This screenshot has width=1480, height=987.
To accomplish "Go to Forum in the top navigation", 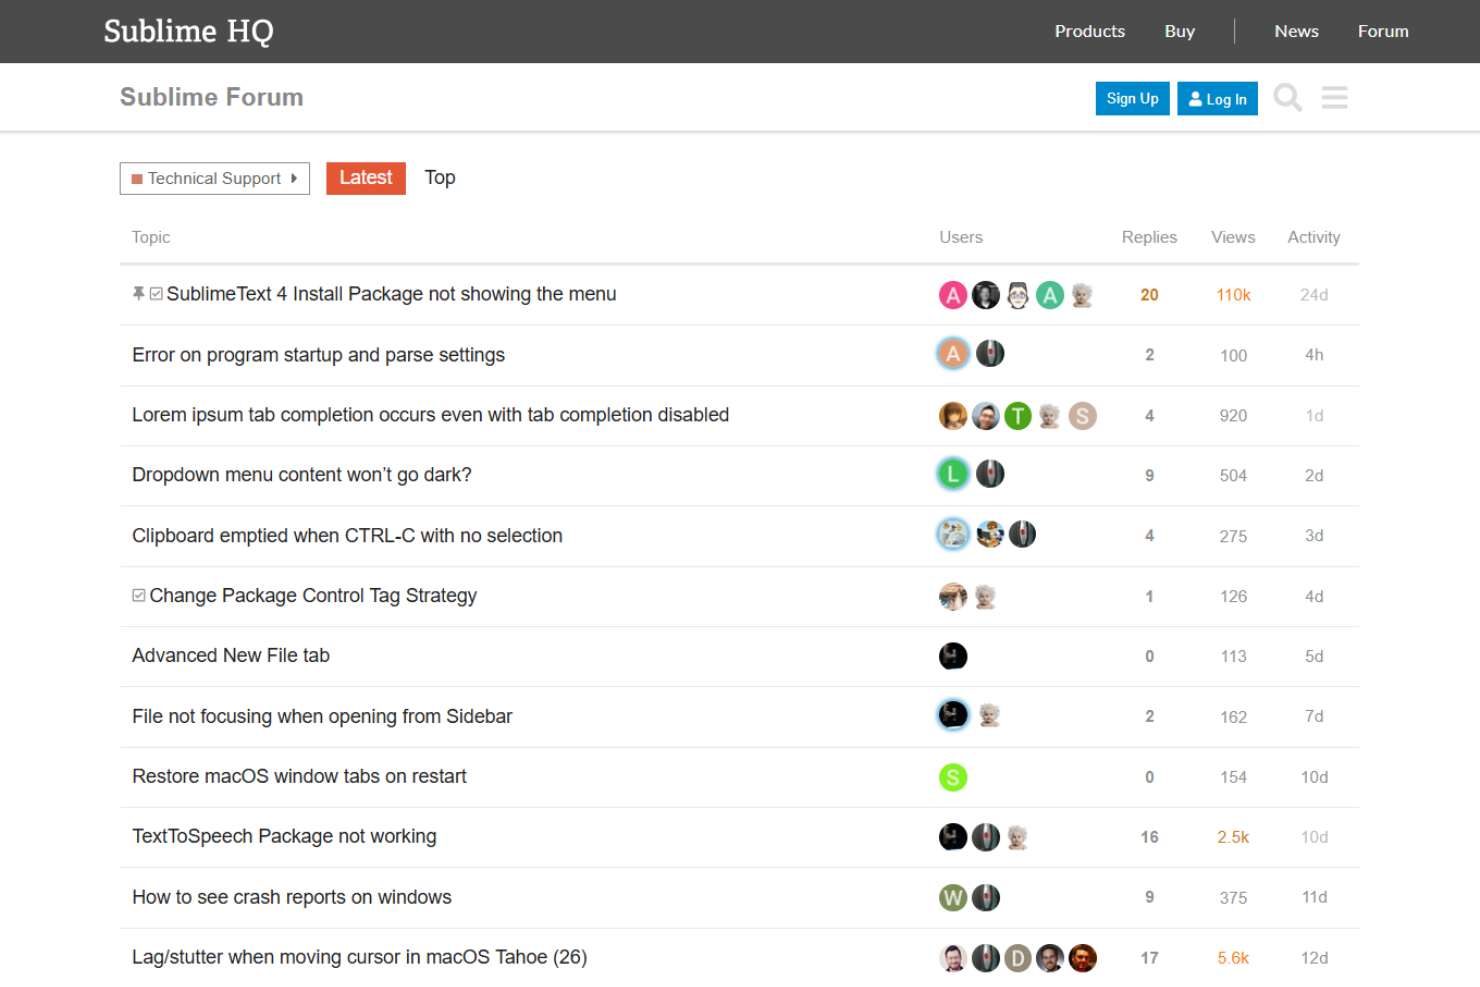I will pyautogui.click(x=1383, y=31).
